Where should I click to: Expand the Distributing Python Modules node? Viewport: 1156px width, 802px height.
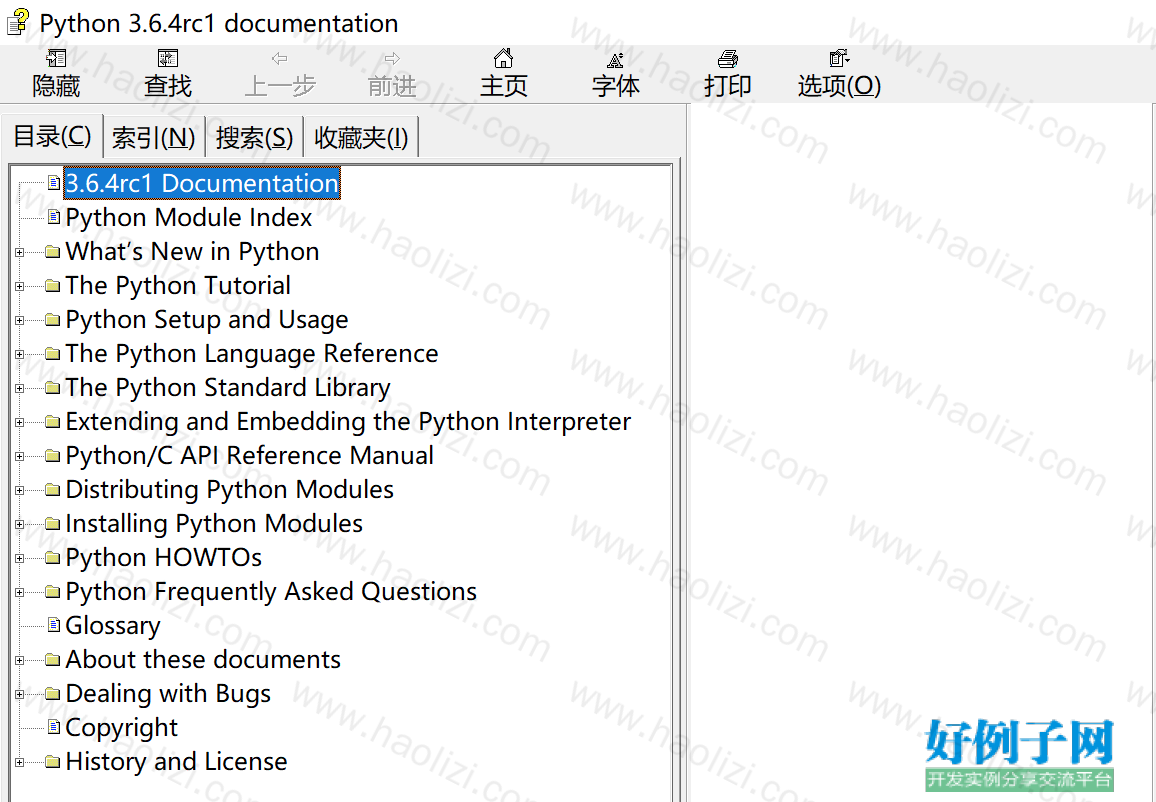coord(19,490)
